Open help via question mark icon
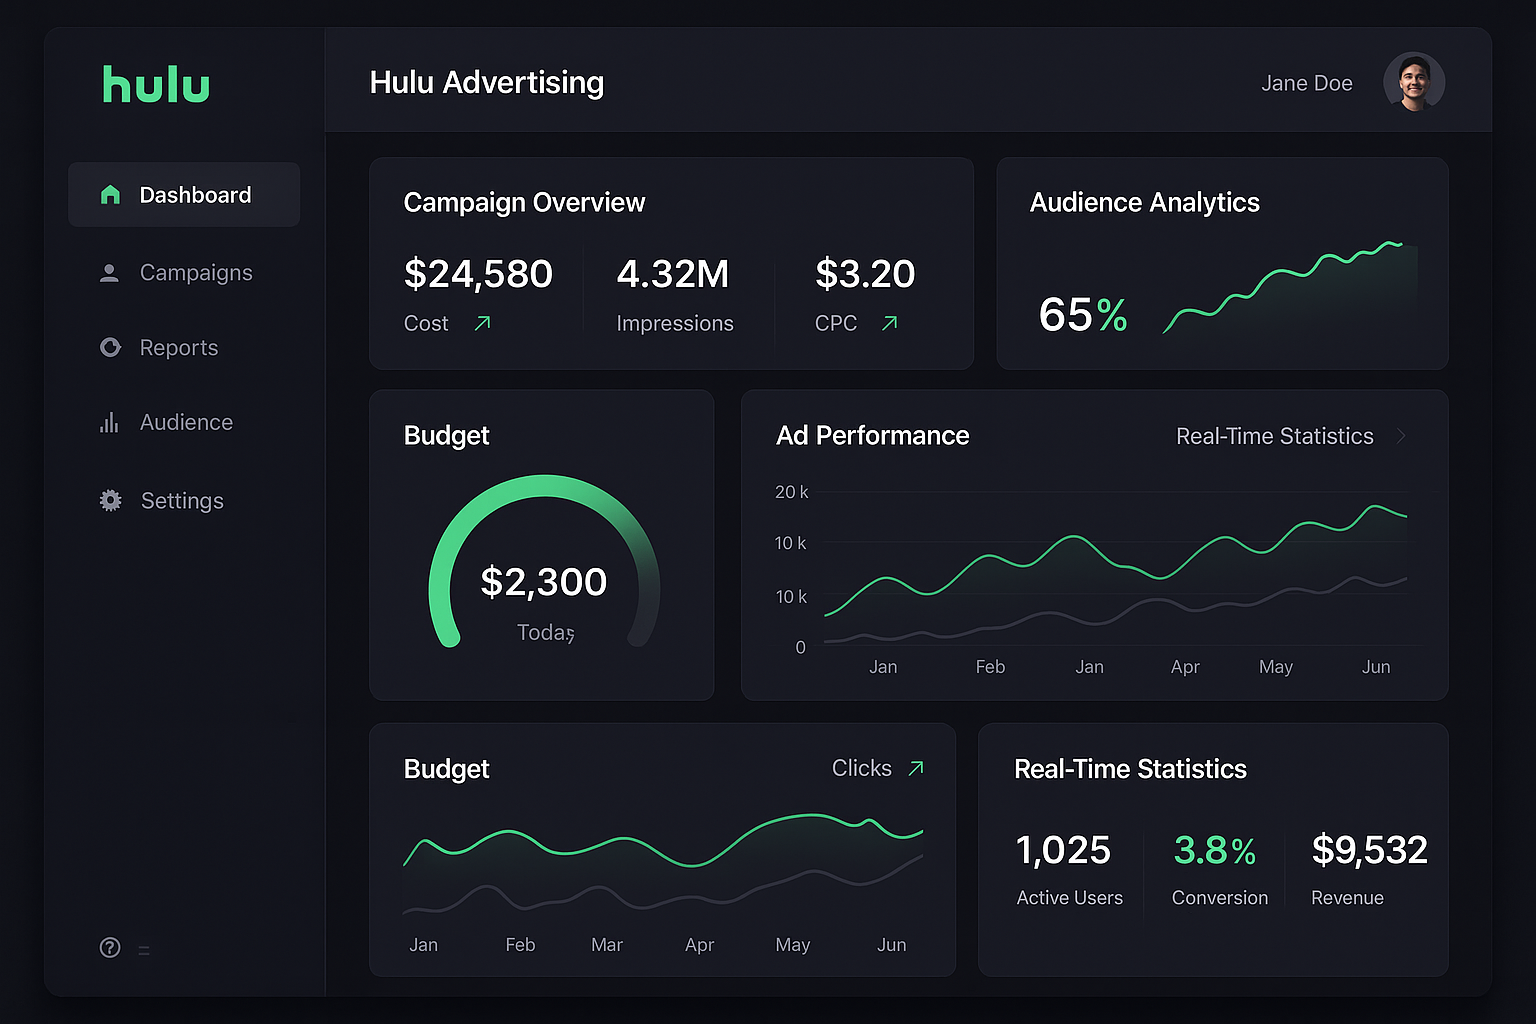The height and width of the screenshot is (1024, 1536). tap(110, 948)
